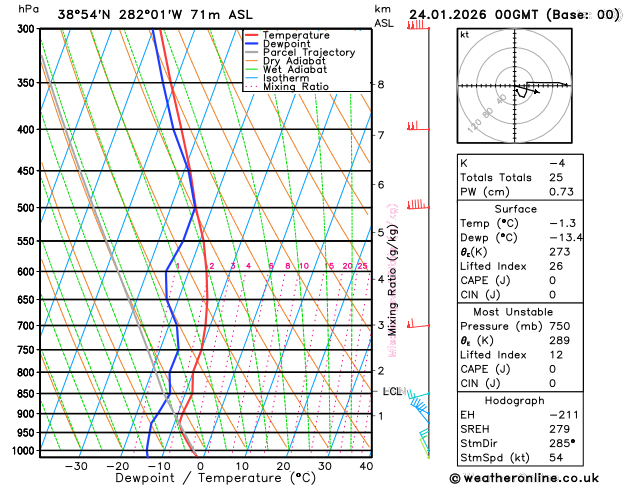629x486 pixels.
Task: Click the Most Unstable Lifted Index value 12
Action: point(556,355)
